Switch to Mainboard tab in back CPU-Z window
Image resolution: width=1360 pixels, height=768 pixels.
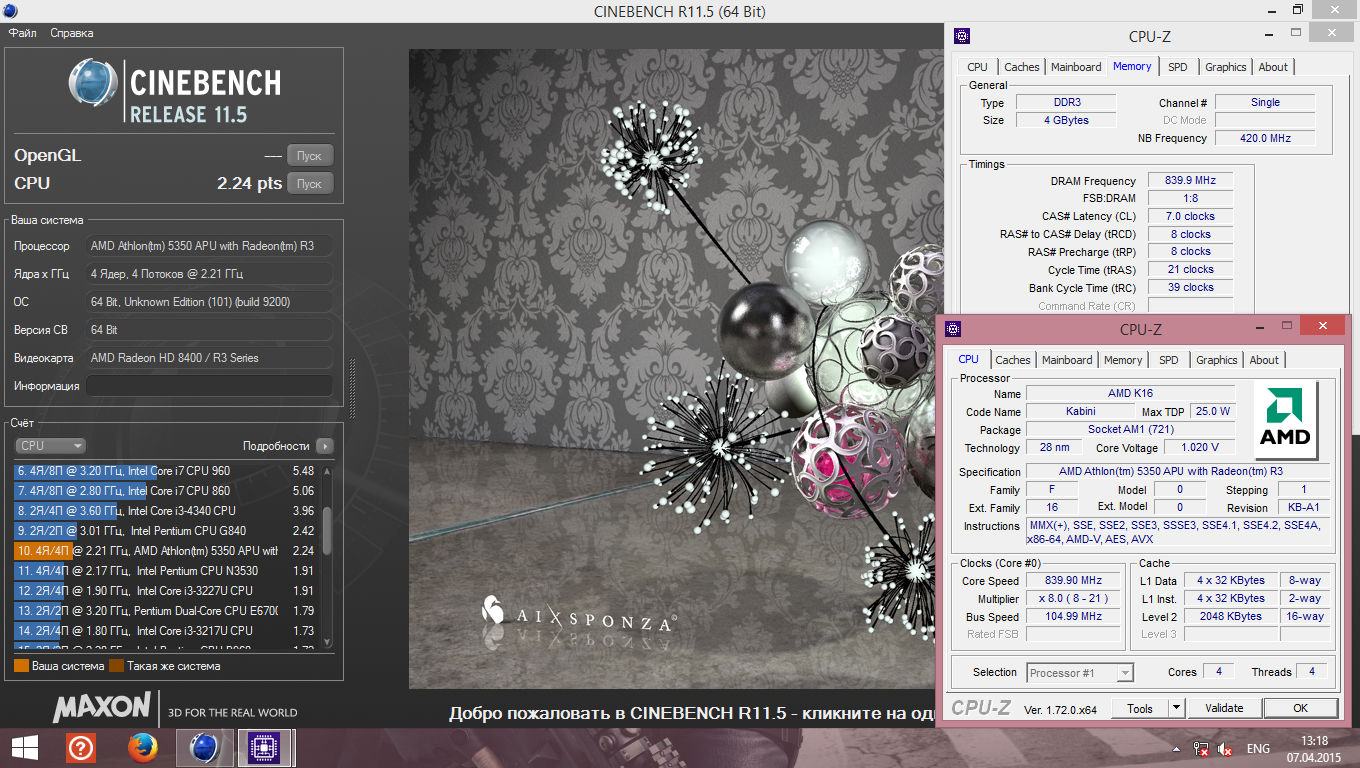1076,67
